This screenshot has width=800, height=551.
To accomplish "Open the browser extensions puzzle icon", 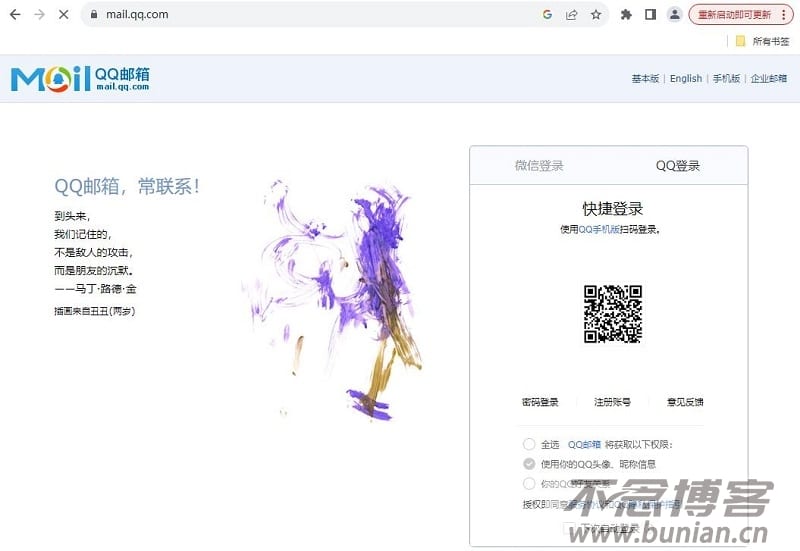I will tap(626, 15).
